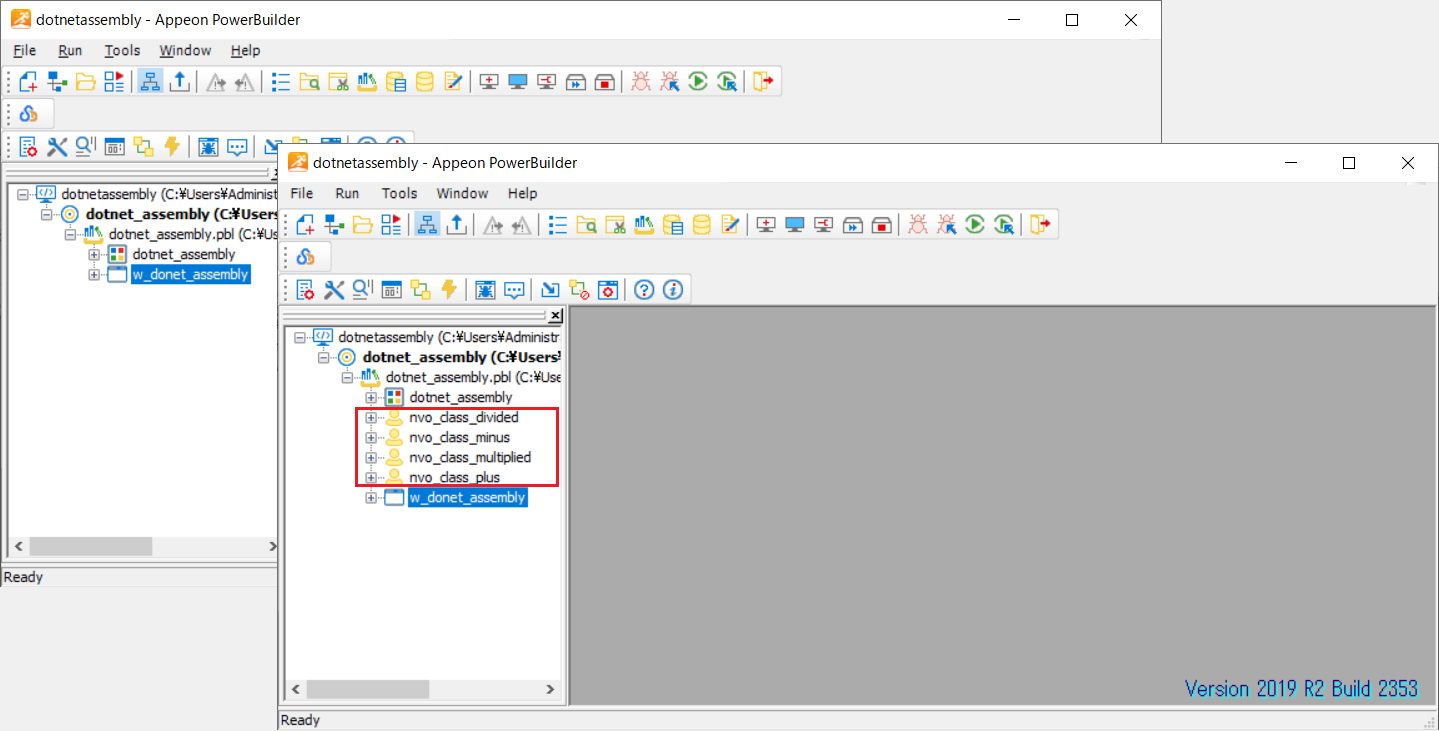Expand the nvo_class_divided tree node
This screenshot has height=731, width=1439.
pyautogui.click(x=371, y=417)
